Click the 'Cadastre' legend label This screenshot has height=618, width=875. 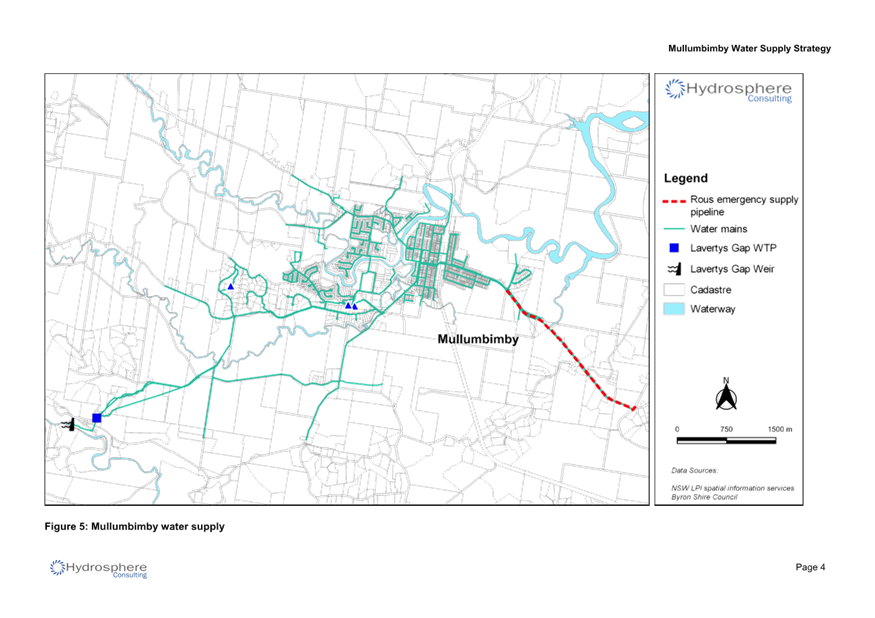pyautogui.click(x=710, y=290)
